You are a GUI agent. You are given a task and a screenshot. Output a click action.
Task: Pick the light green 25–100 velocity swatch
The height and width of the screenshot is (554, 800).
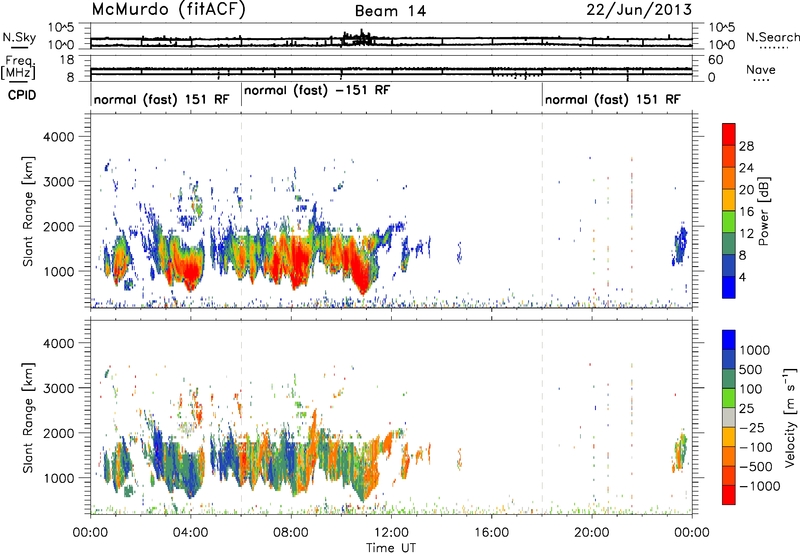coord(729,398)
